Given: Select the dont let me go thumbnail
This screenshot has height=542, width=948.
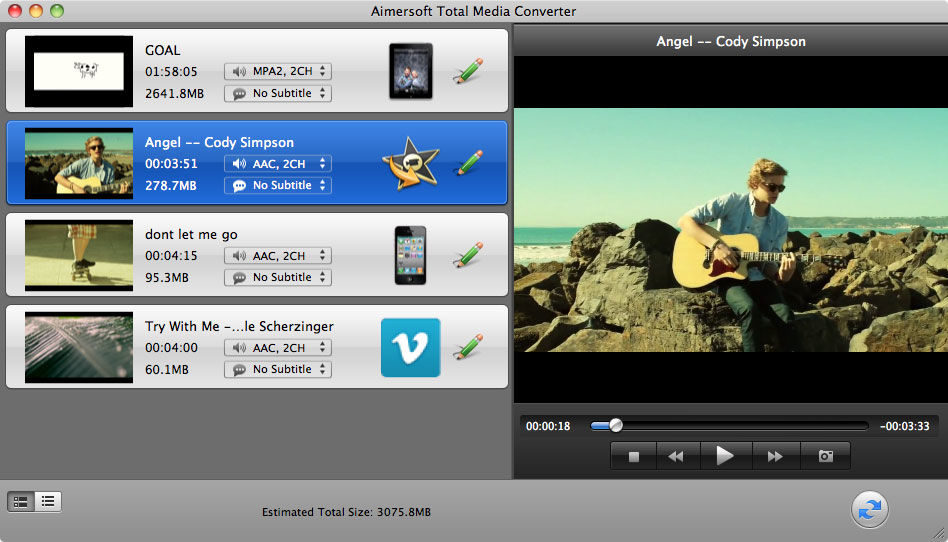Looking at the screenshot, I should point(79,255).
